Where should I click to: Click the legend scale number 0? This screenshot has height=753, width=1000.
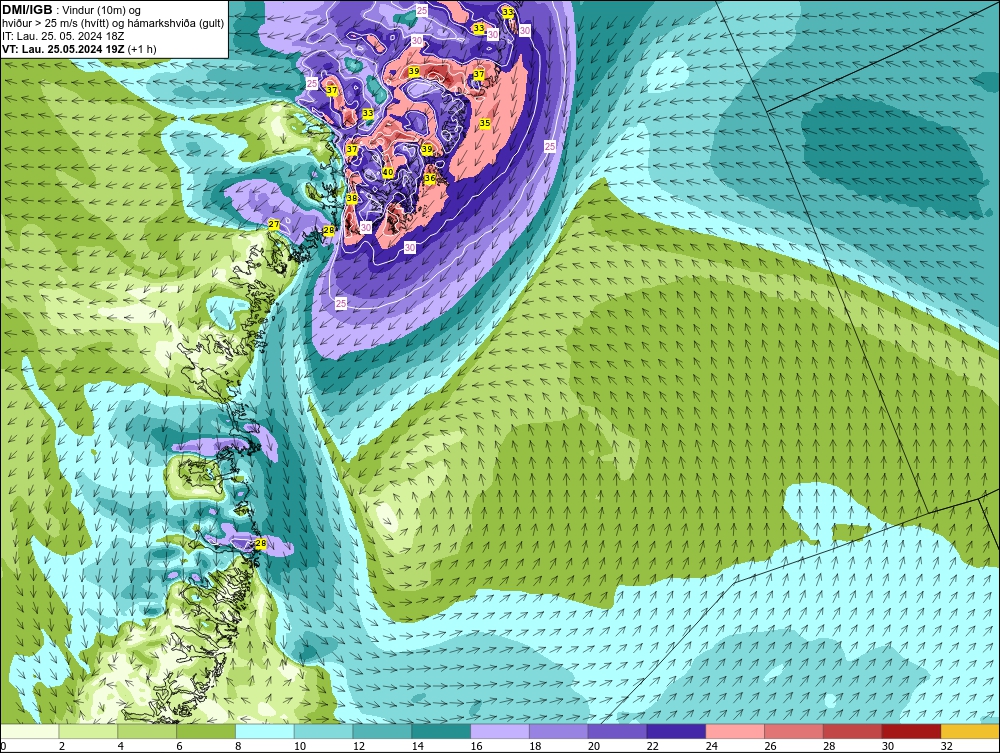(3, 746)
